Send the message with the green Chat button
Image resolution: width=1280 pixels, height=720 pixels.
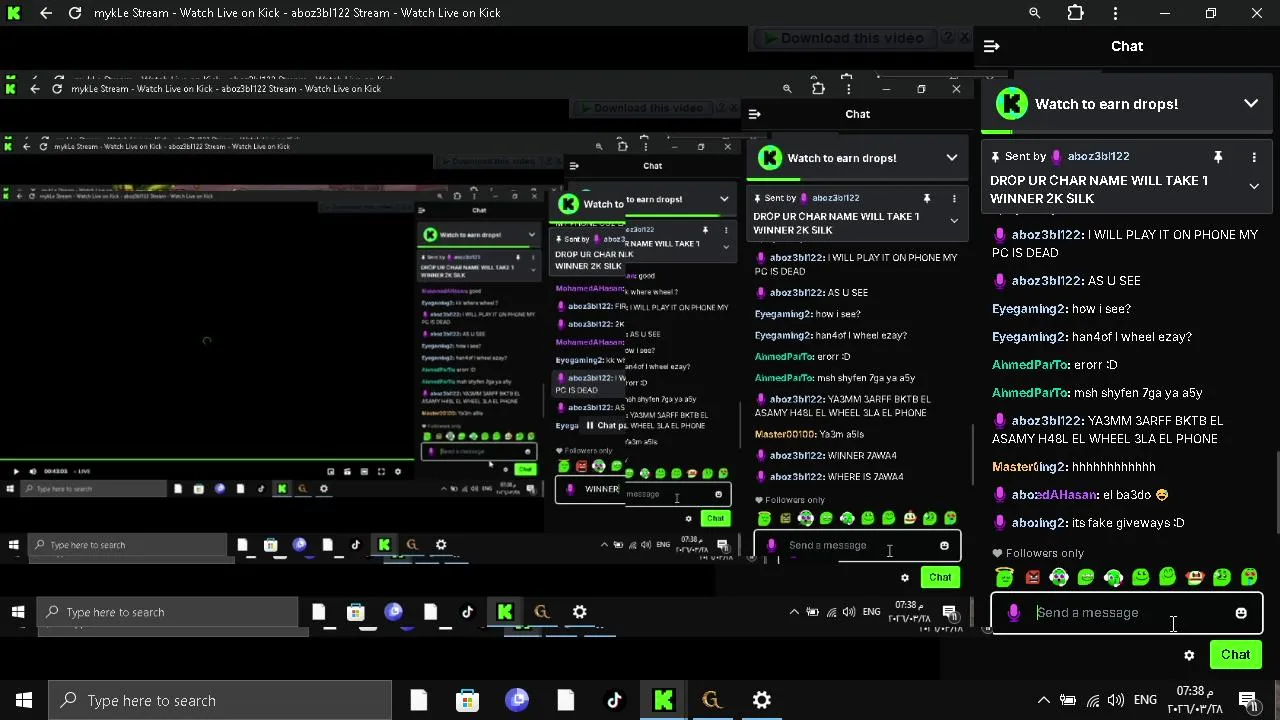click(1235, 655)
